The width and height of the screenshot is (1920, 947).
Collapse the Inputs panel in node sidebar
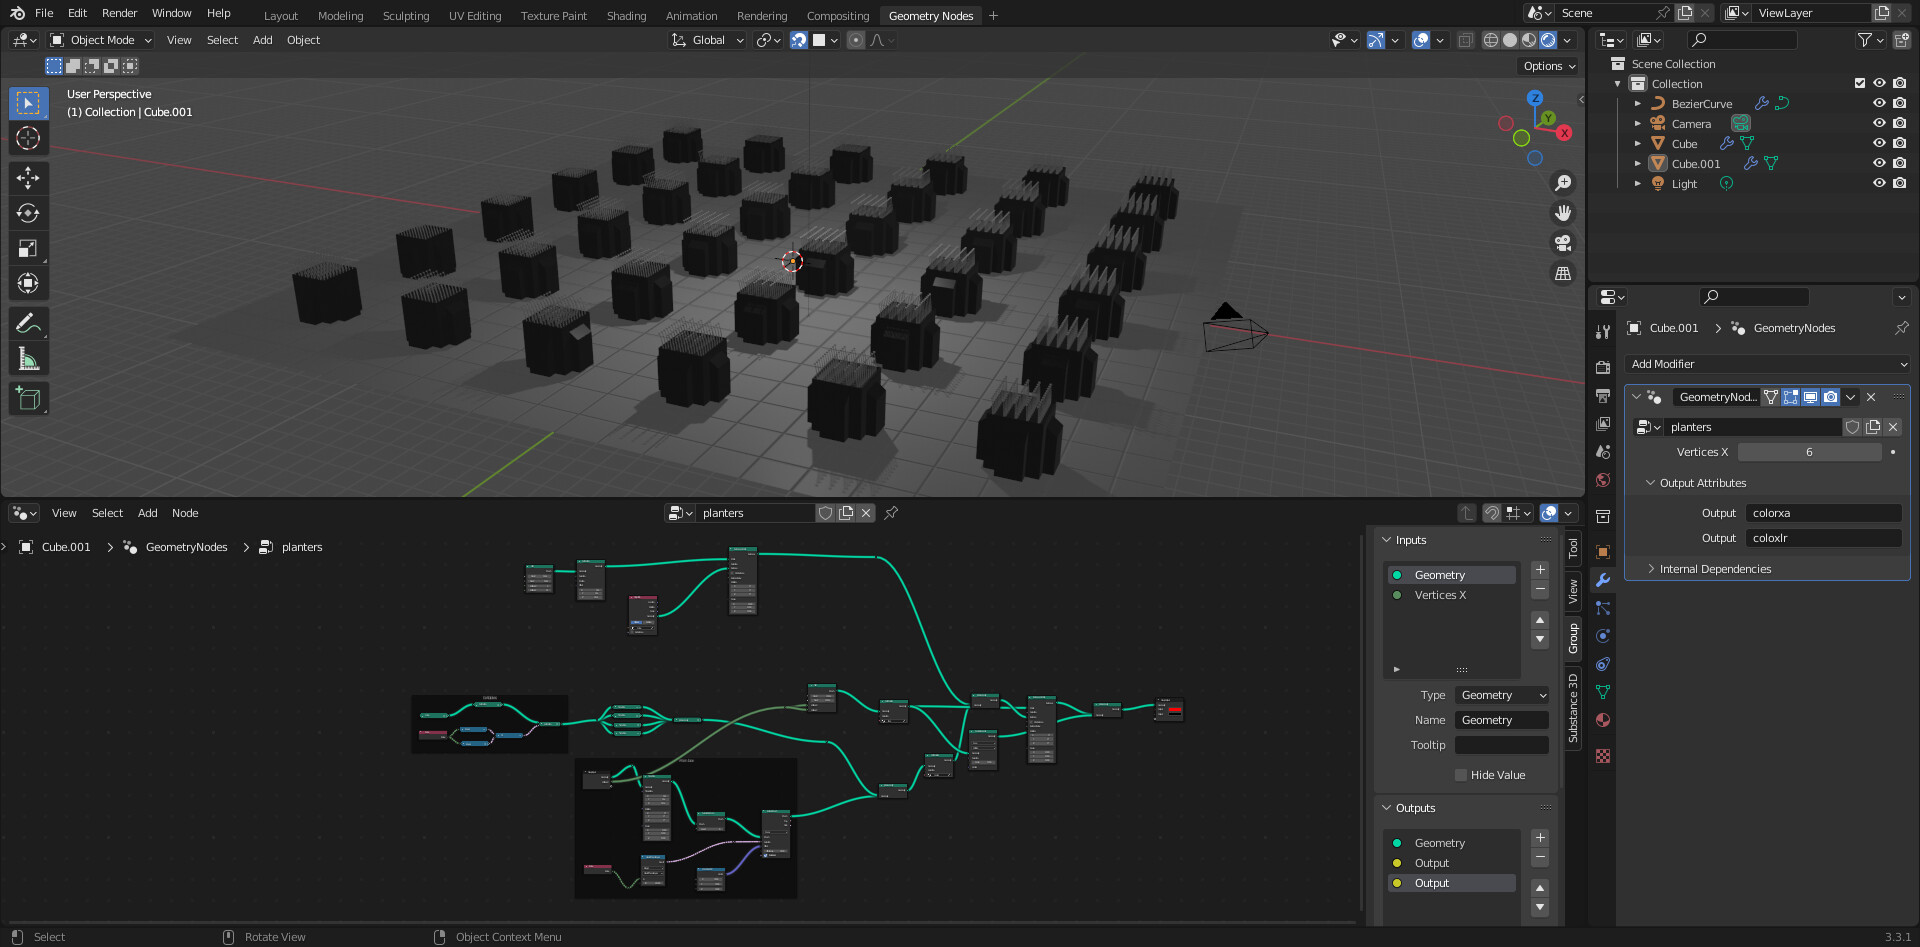(x=1386, y=540)
